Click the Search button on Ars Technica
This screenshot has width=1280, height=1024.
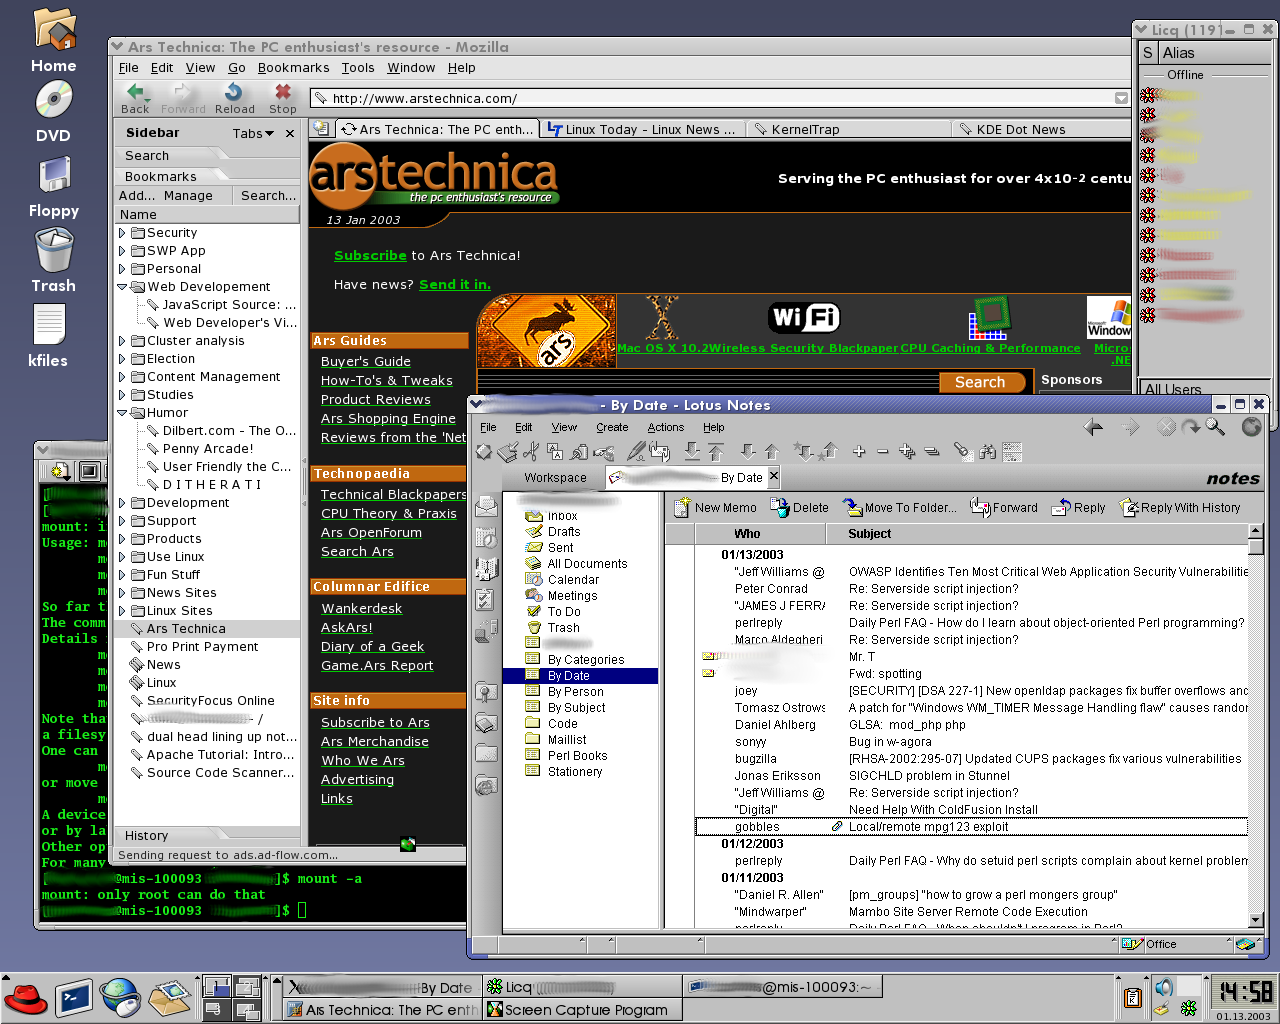[981, 382]
